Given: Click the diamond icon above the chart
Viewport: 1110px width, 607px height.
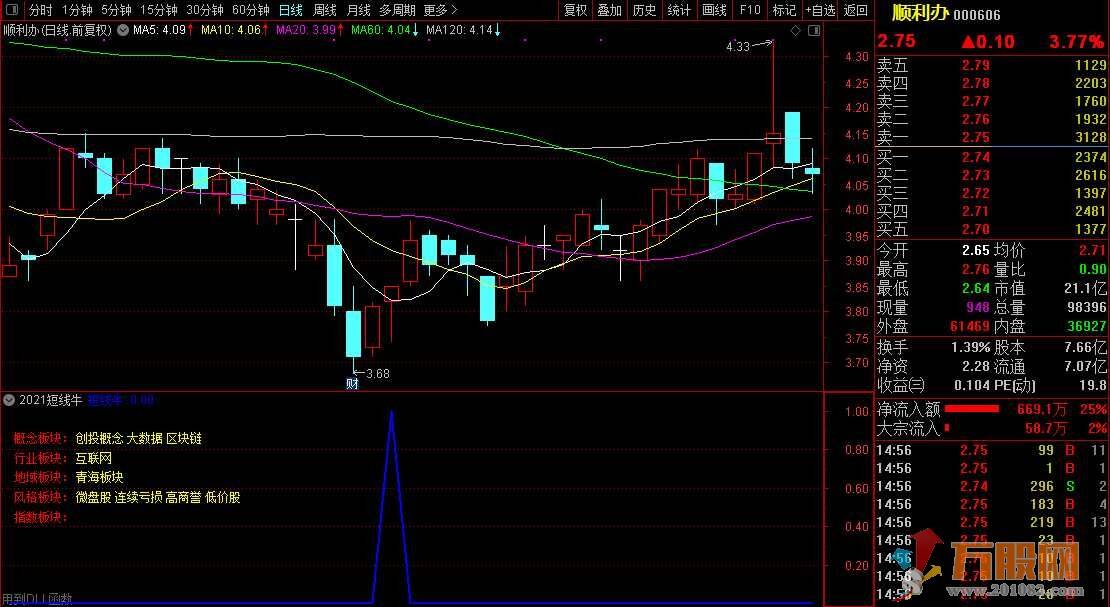Looking at the screenshot, I should pyautogui.click(x=795, y=31).
